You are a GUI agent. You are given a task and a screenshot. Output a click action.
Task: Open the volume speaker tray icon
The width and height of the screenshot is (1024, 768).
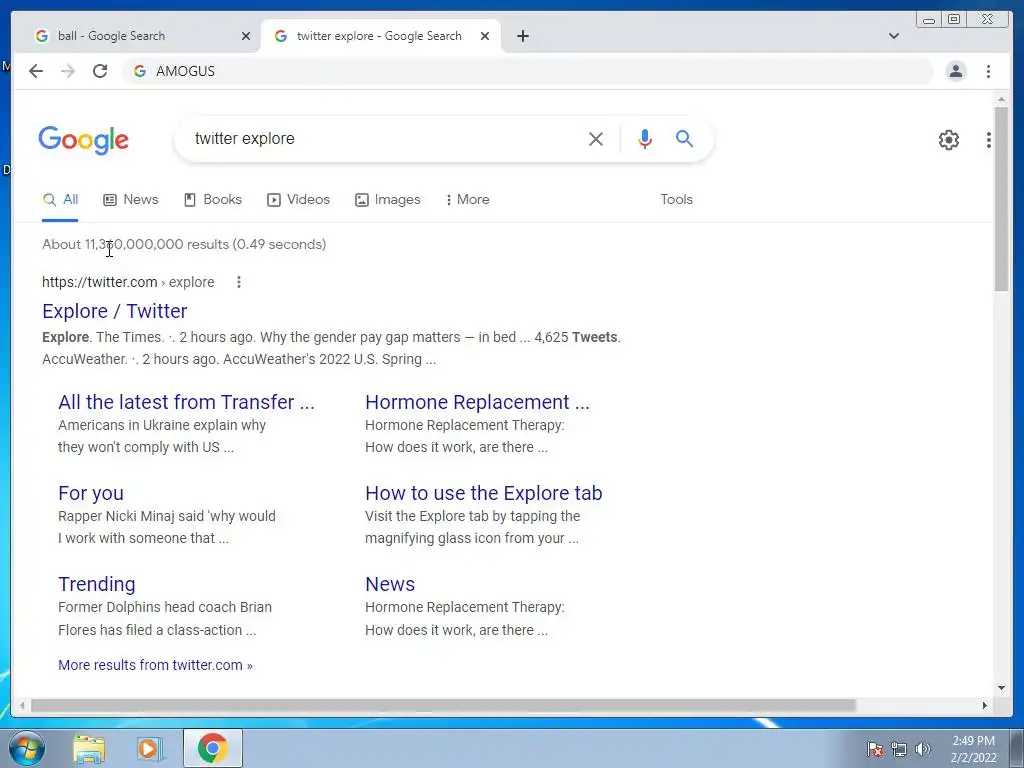923,749
